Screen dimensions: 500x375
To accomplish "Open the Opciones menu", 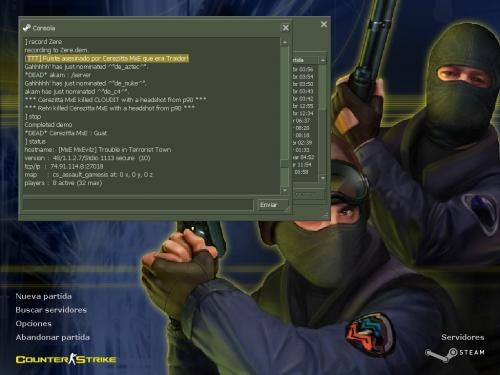I will (x=33, y=324).
